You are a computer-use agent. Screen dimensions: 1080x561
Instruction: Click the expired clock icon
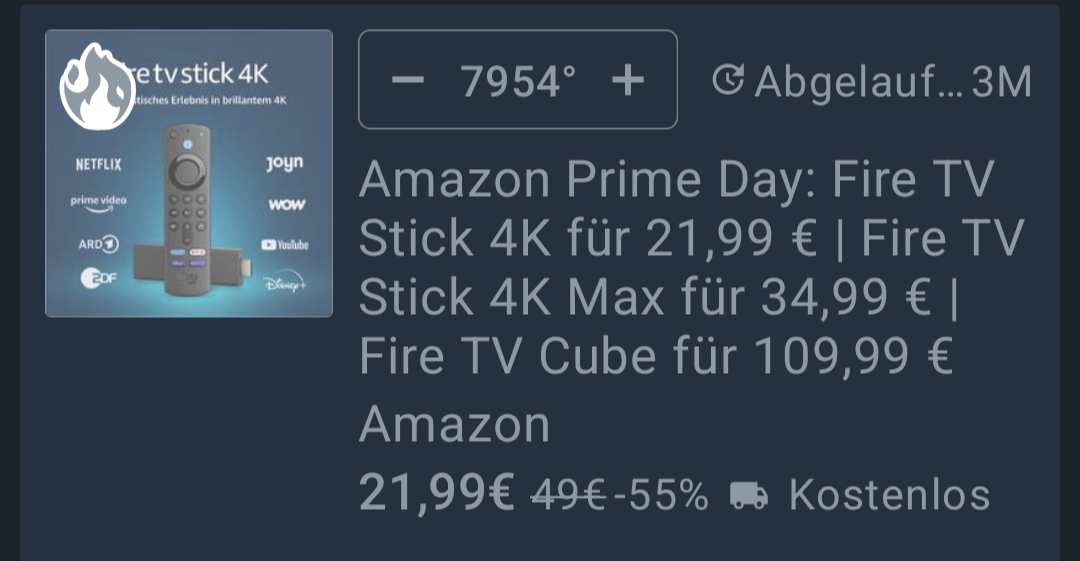pyautogui.click(x=727, y=80)
